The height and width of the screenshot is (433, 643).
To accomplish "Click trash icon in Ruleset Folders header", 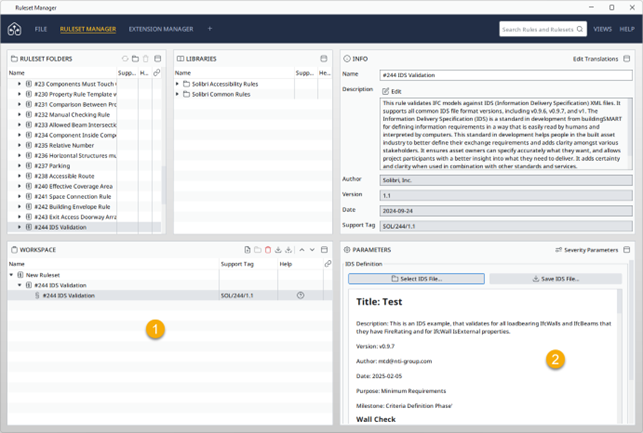I will pos(146,59).
